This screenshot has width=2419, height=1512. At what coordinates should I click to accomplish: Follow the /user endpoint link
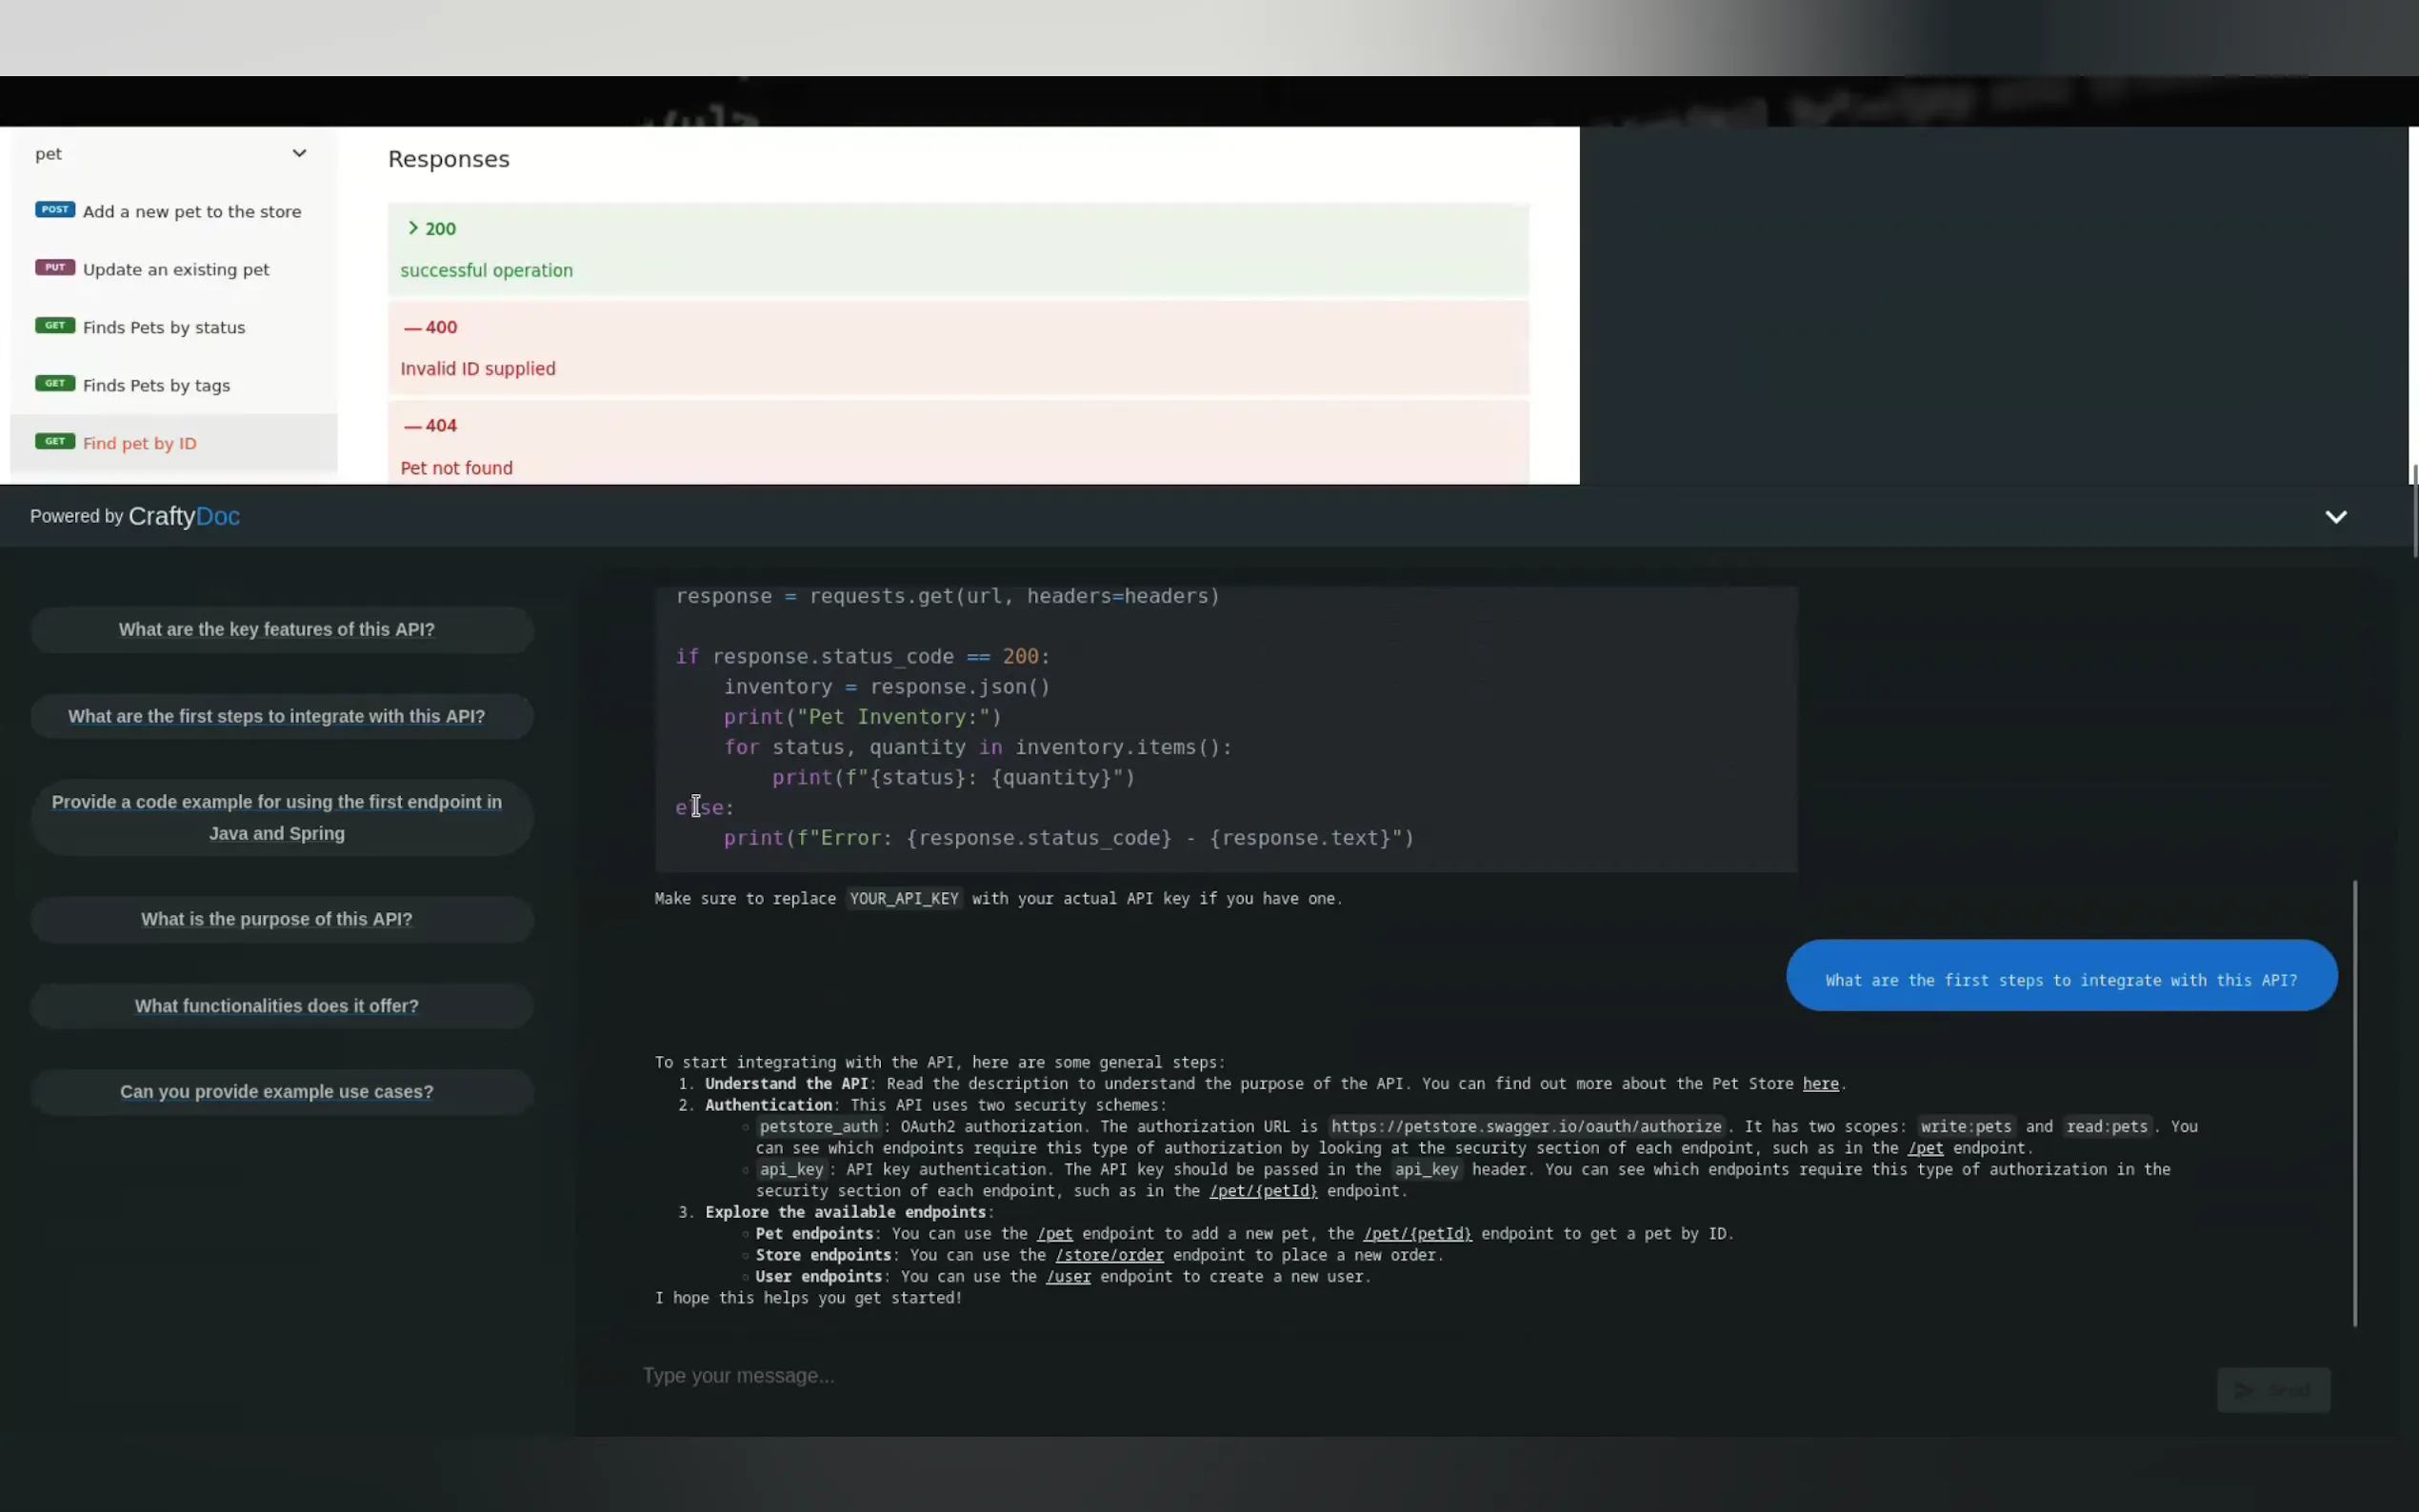coord(1068,1277)
